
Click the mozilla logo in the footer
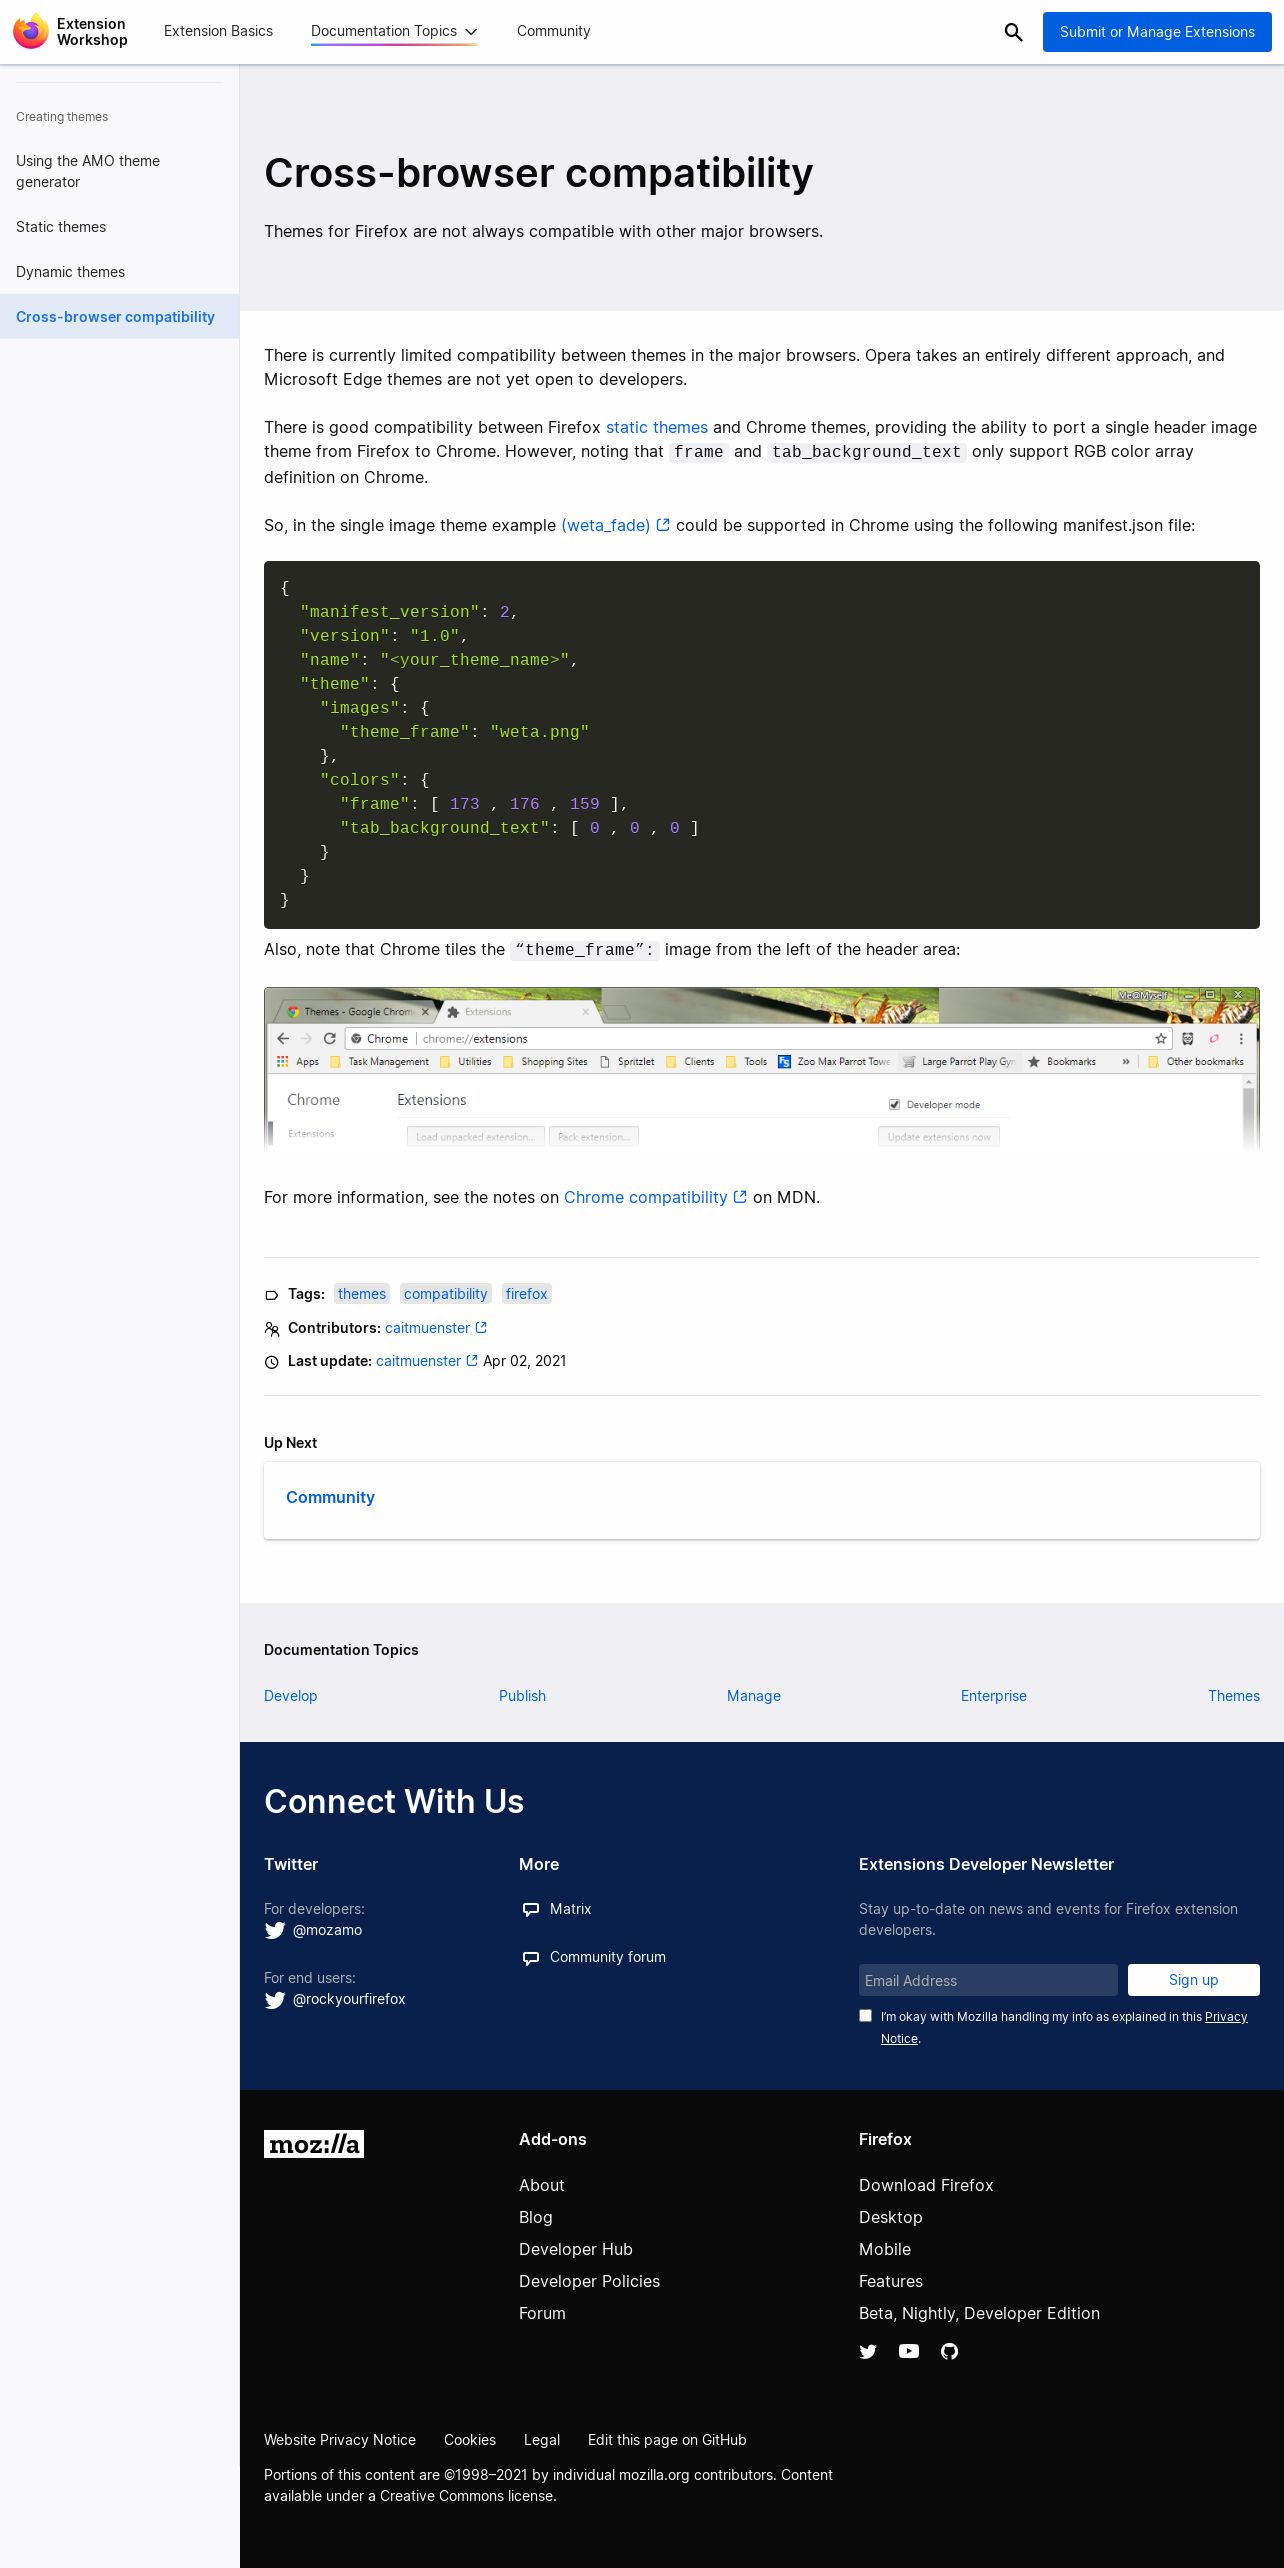(314, 2144)
